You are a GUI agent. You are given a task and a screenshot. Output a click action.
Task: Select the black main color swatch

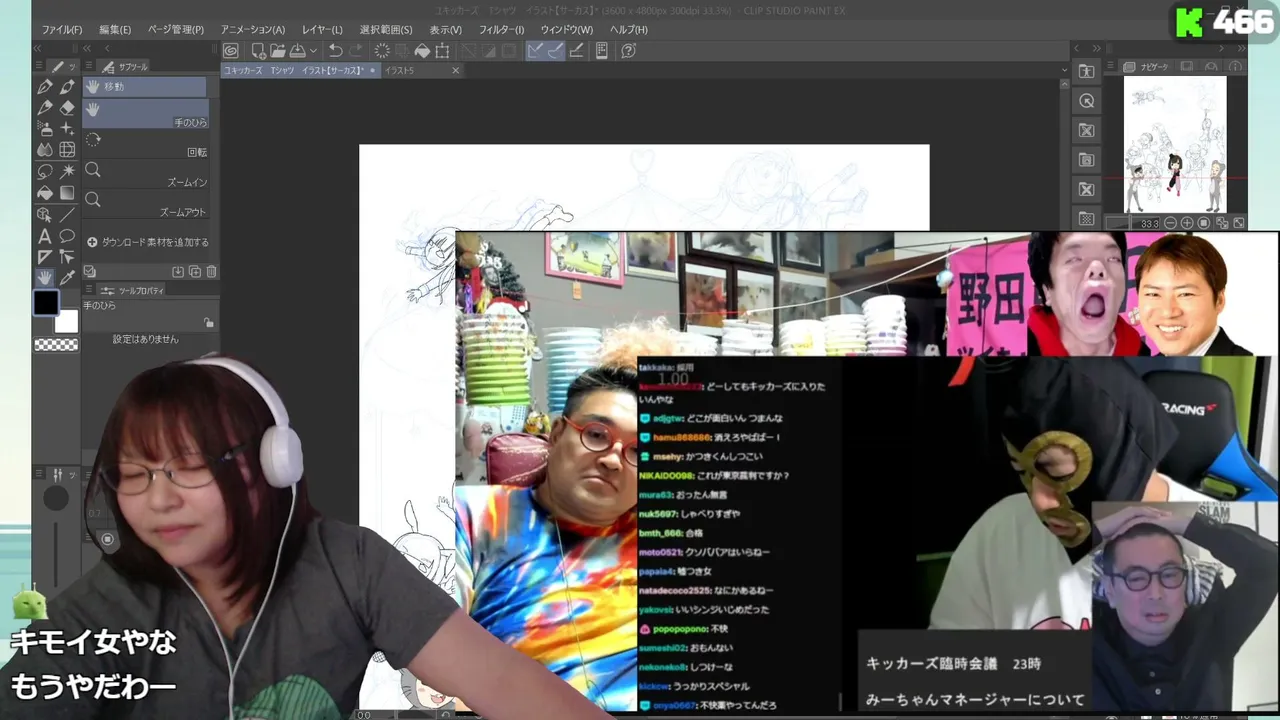coord(46,303)
